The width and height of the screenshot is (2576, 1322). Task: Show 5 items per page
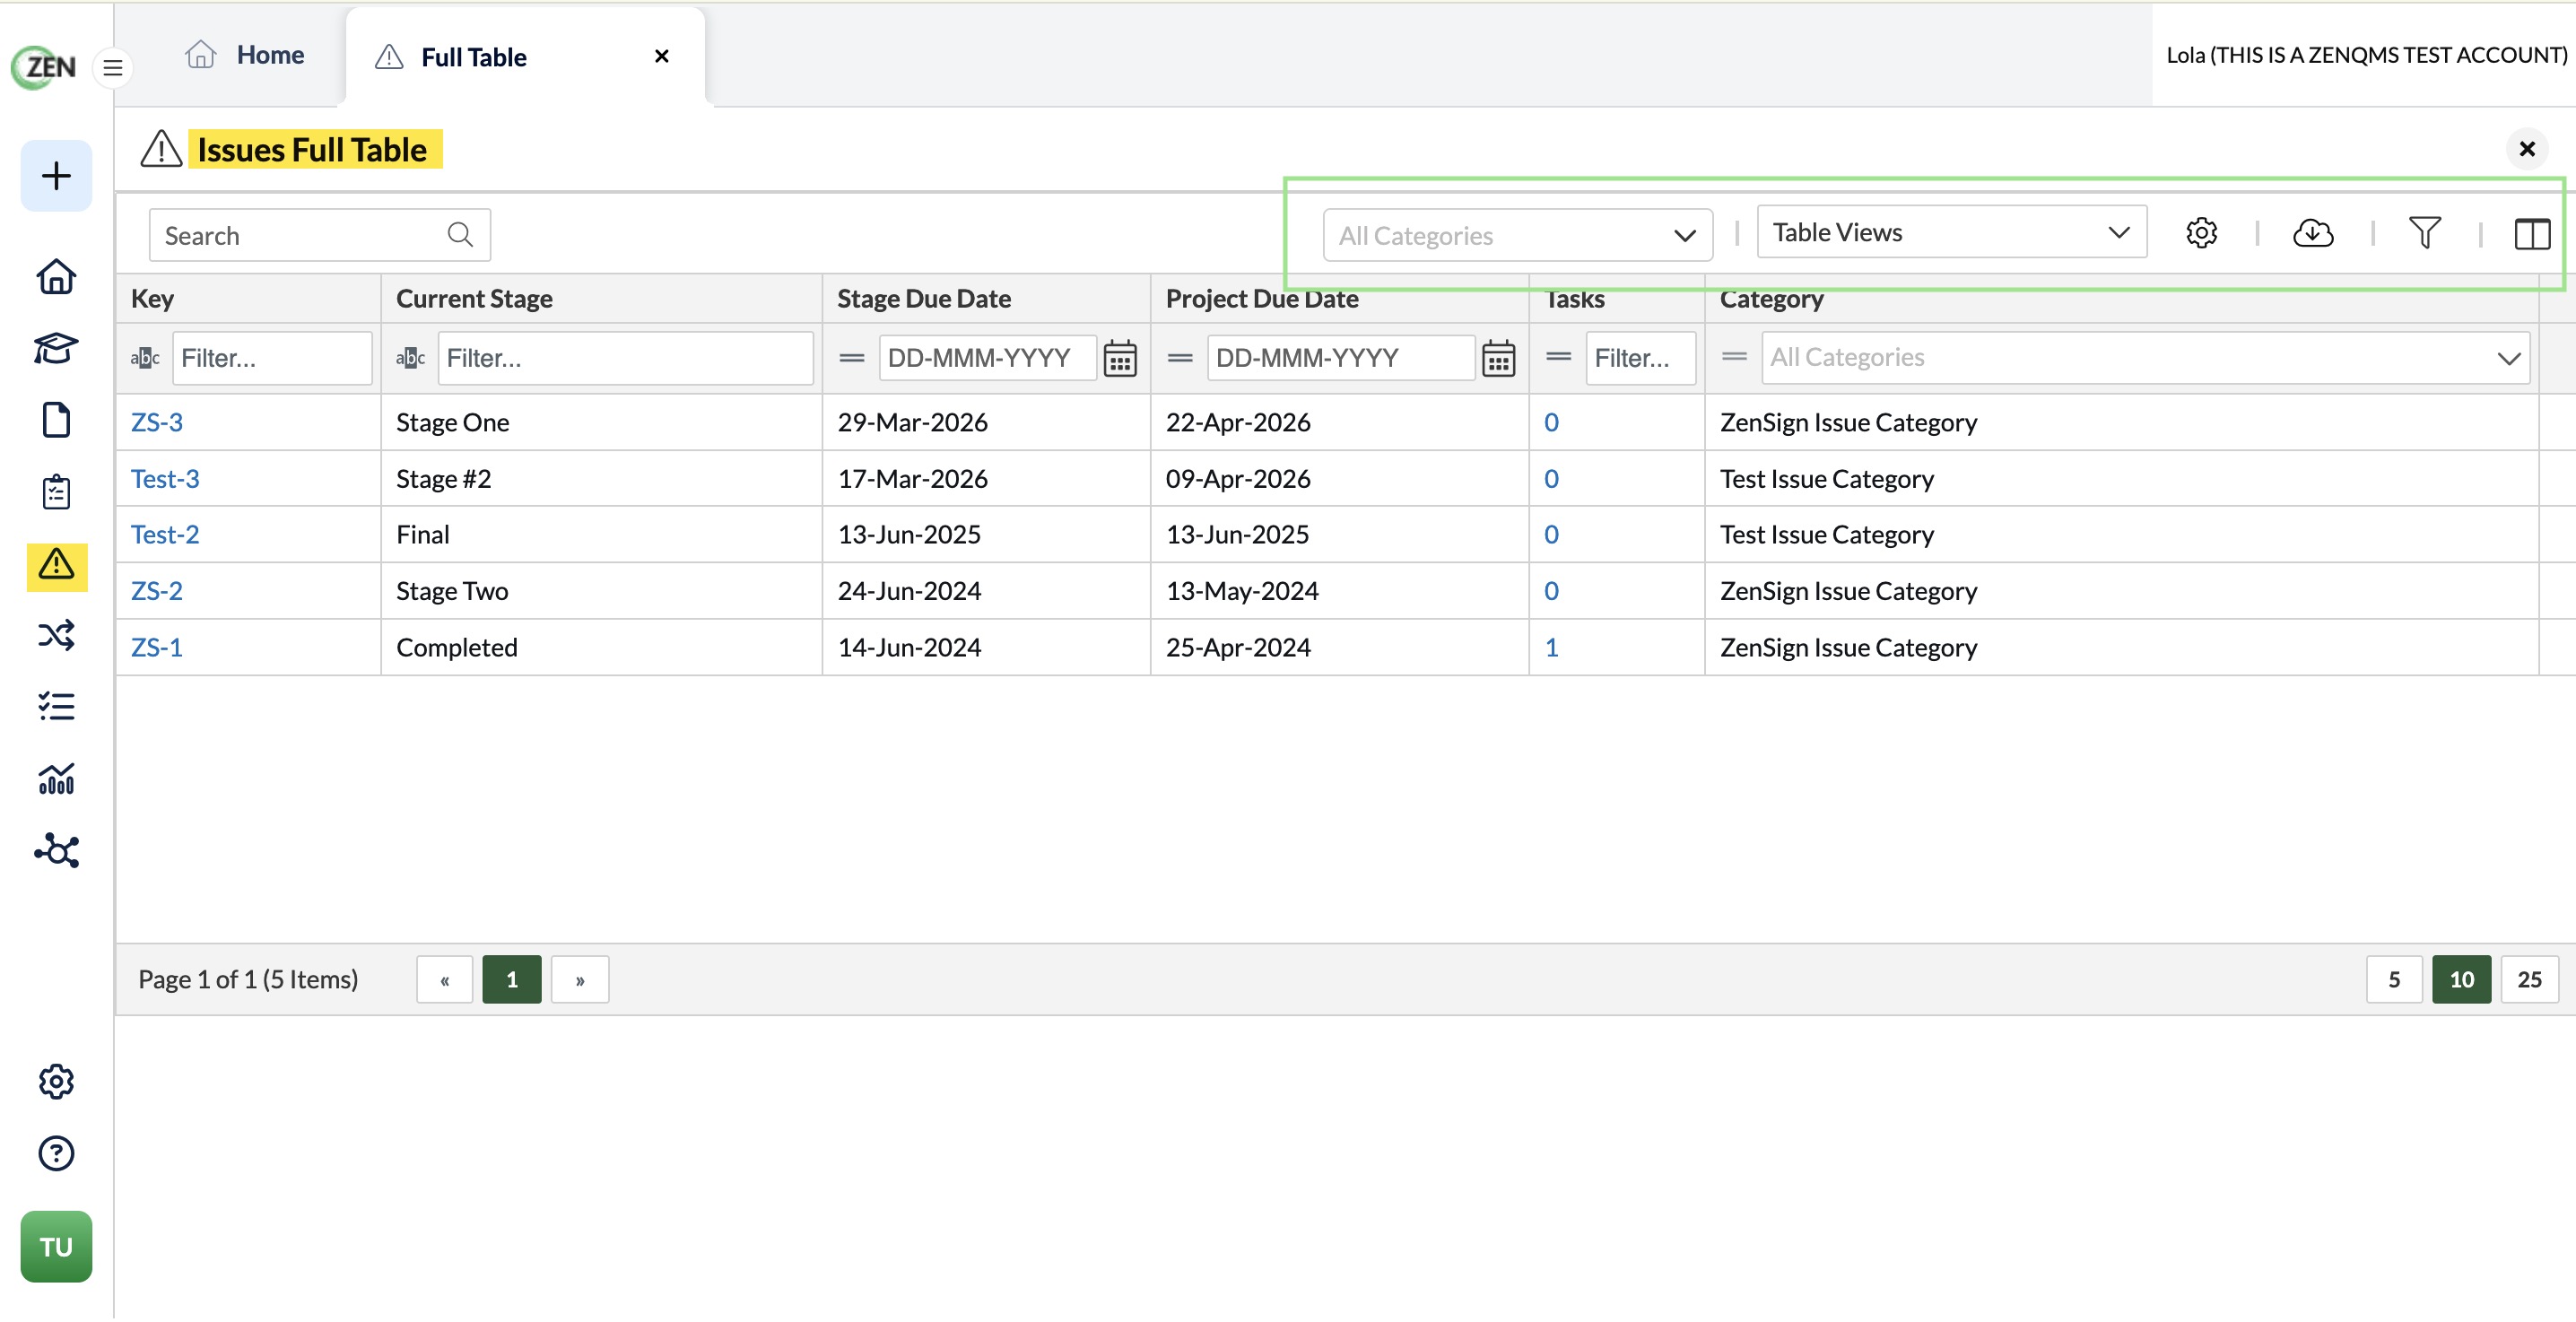tap(2393, 981)
